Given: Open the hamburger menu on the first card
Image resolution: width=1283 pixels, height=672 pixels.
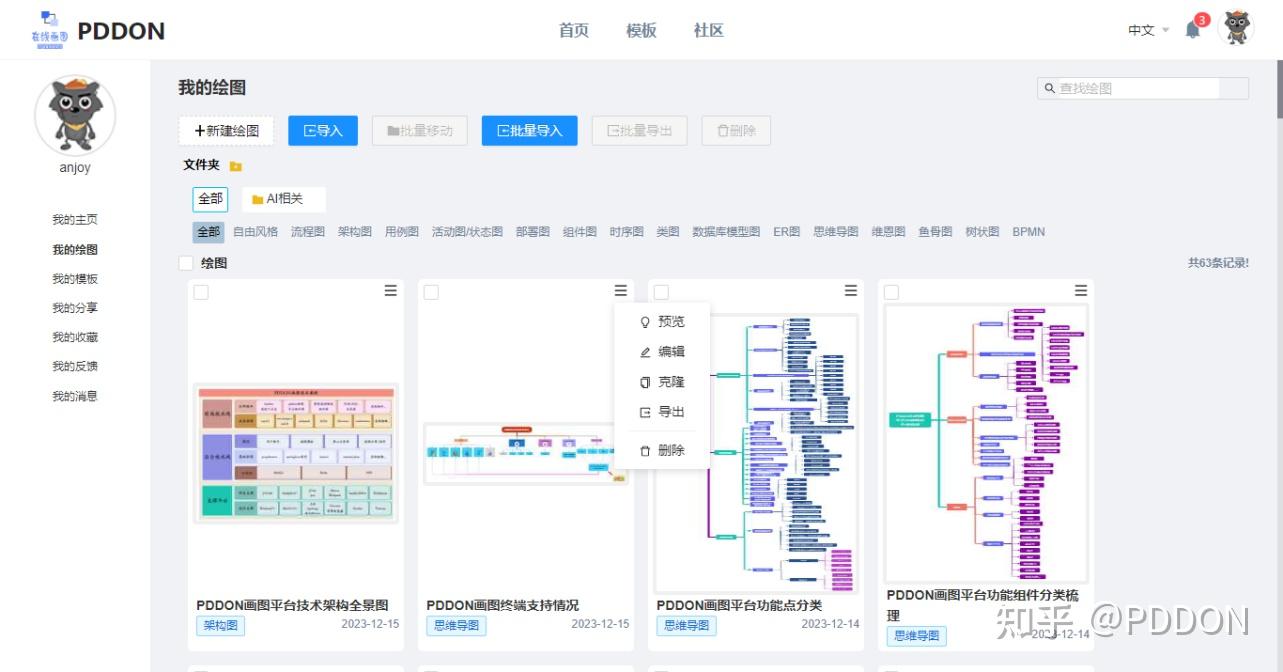Looking at the screenshot, I should click(390, 290).
